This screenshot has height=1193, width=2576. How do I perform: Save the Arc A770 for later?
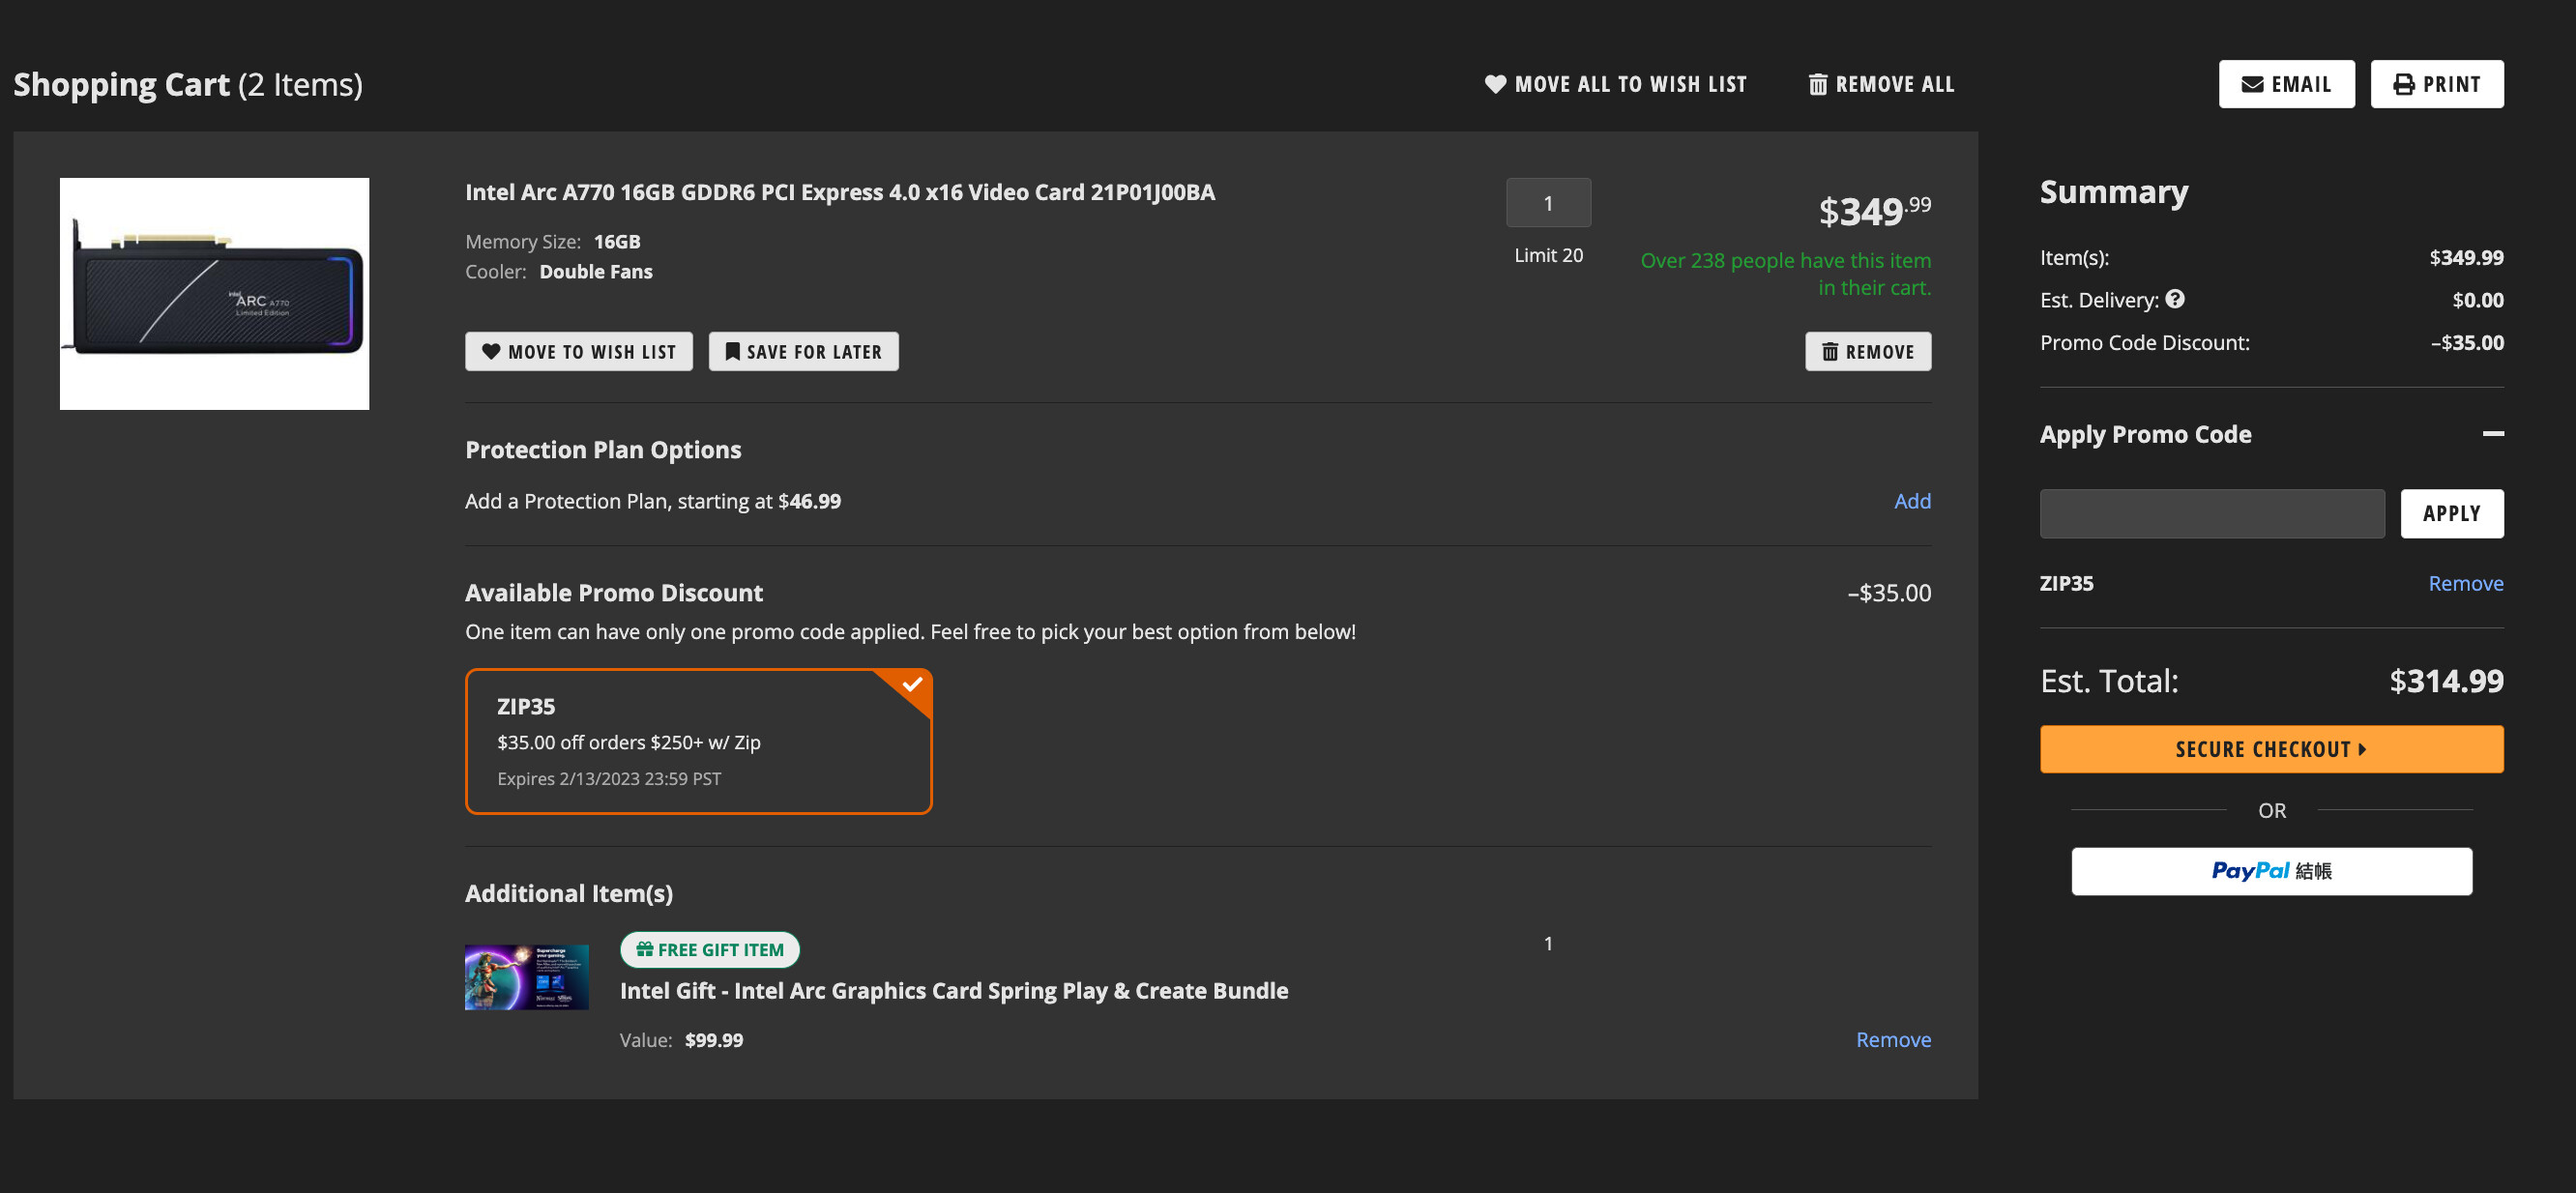[x=803, y=352]
